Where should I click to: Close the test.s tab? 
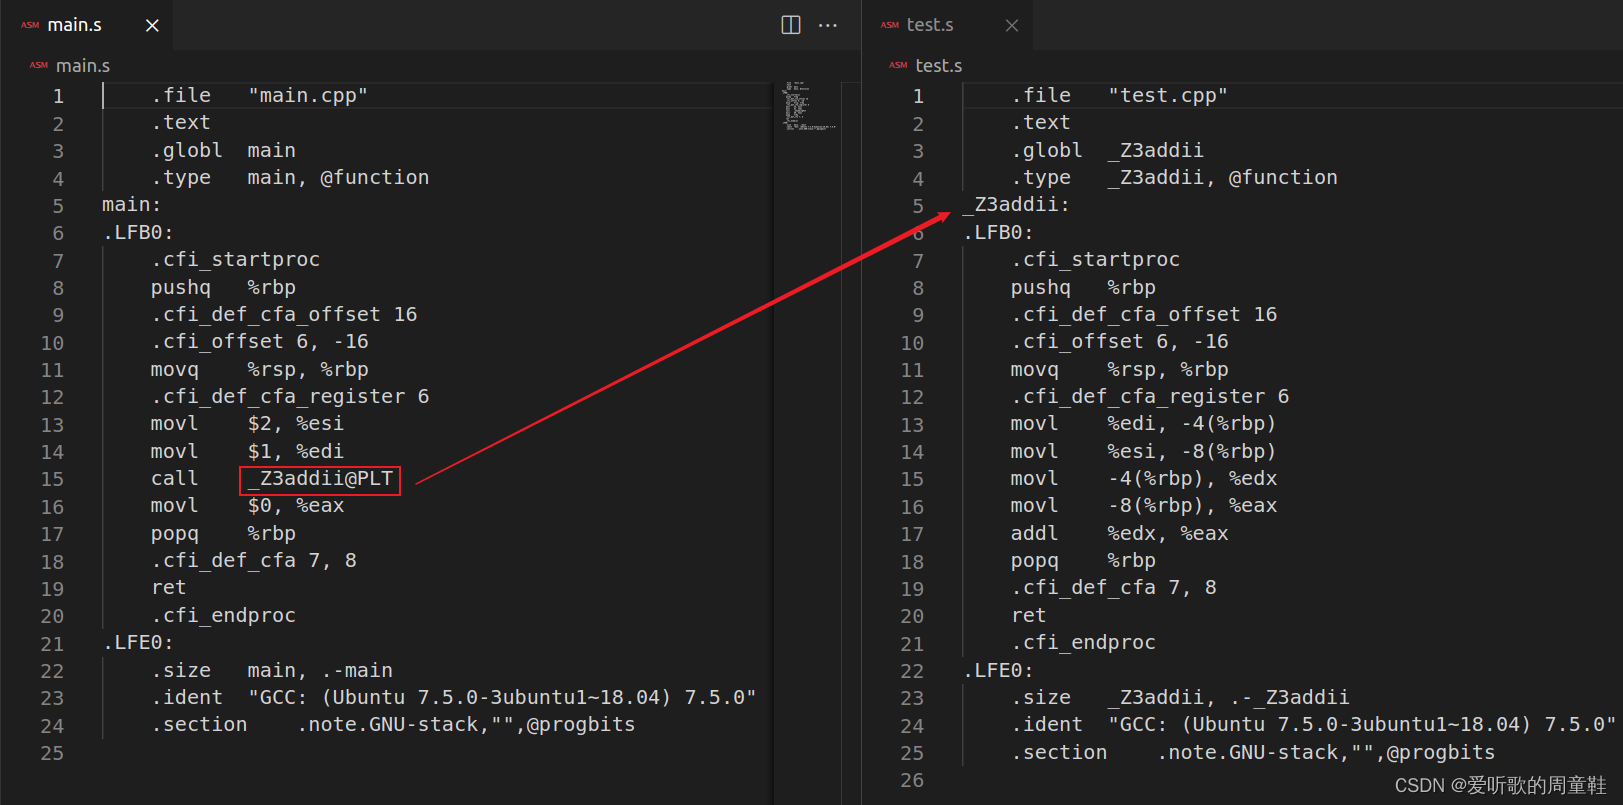(1012, 25)
